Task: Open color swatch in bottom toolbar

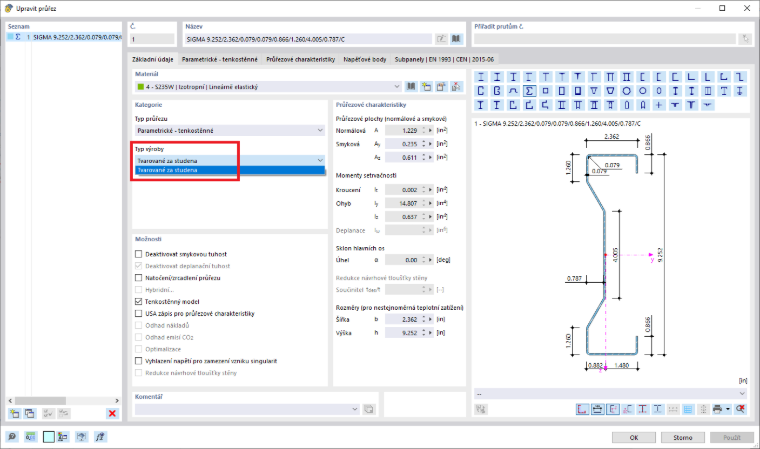Action: (48, 437)
